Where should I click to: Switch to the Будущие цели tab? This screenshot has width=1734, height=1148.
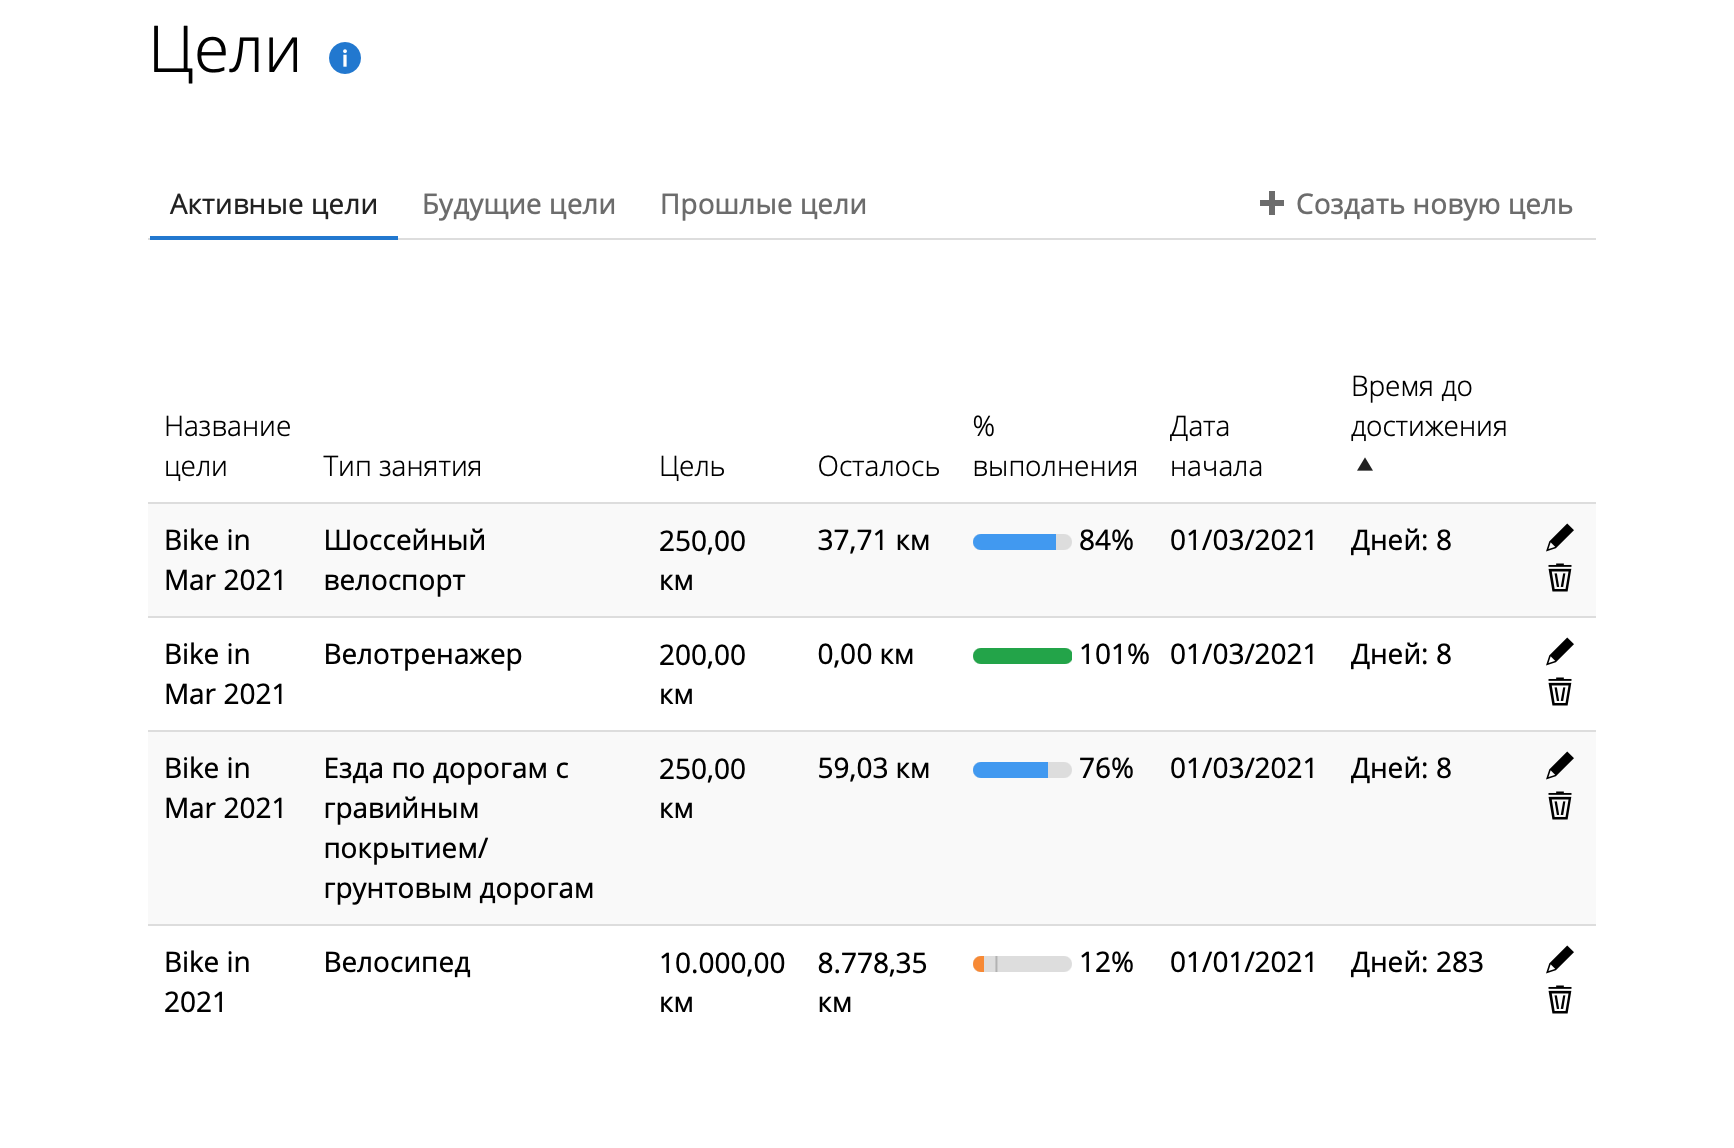(x=518, y=205)
